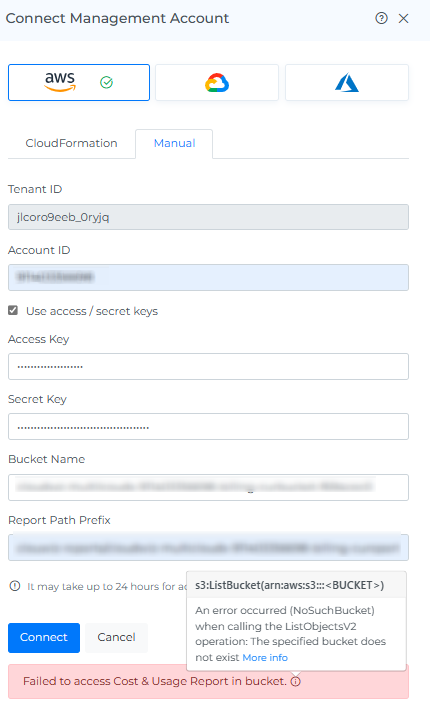Close the Connect Management Account dialog
Image resolution: width=430 pixels, height=713 pixels.
coord(404,18)
